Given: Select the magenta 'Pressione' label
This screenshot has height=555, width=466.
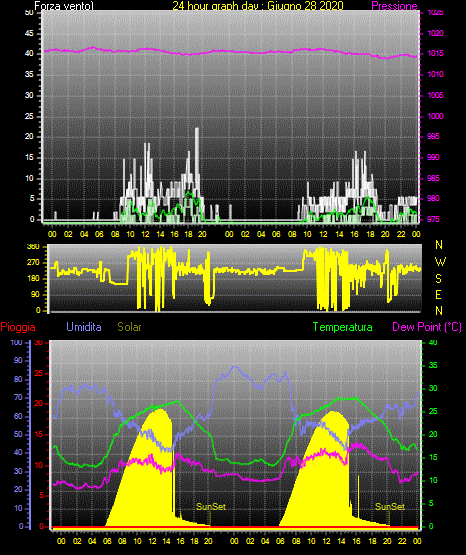Looking at the screenshot, I should click(x=394, y=6).
